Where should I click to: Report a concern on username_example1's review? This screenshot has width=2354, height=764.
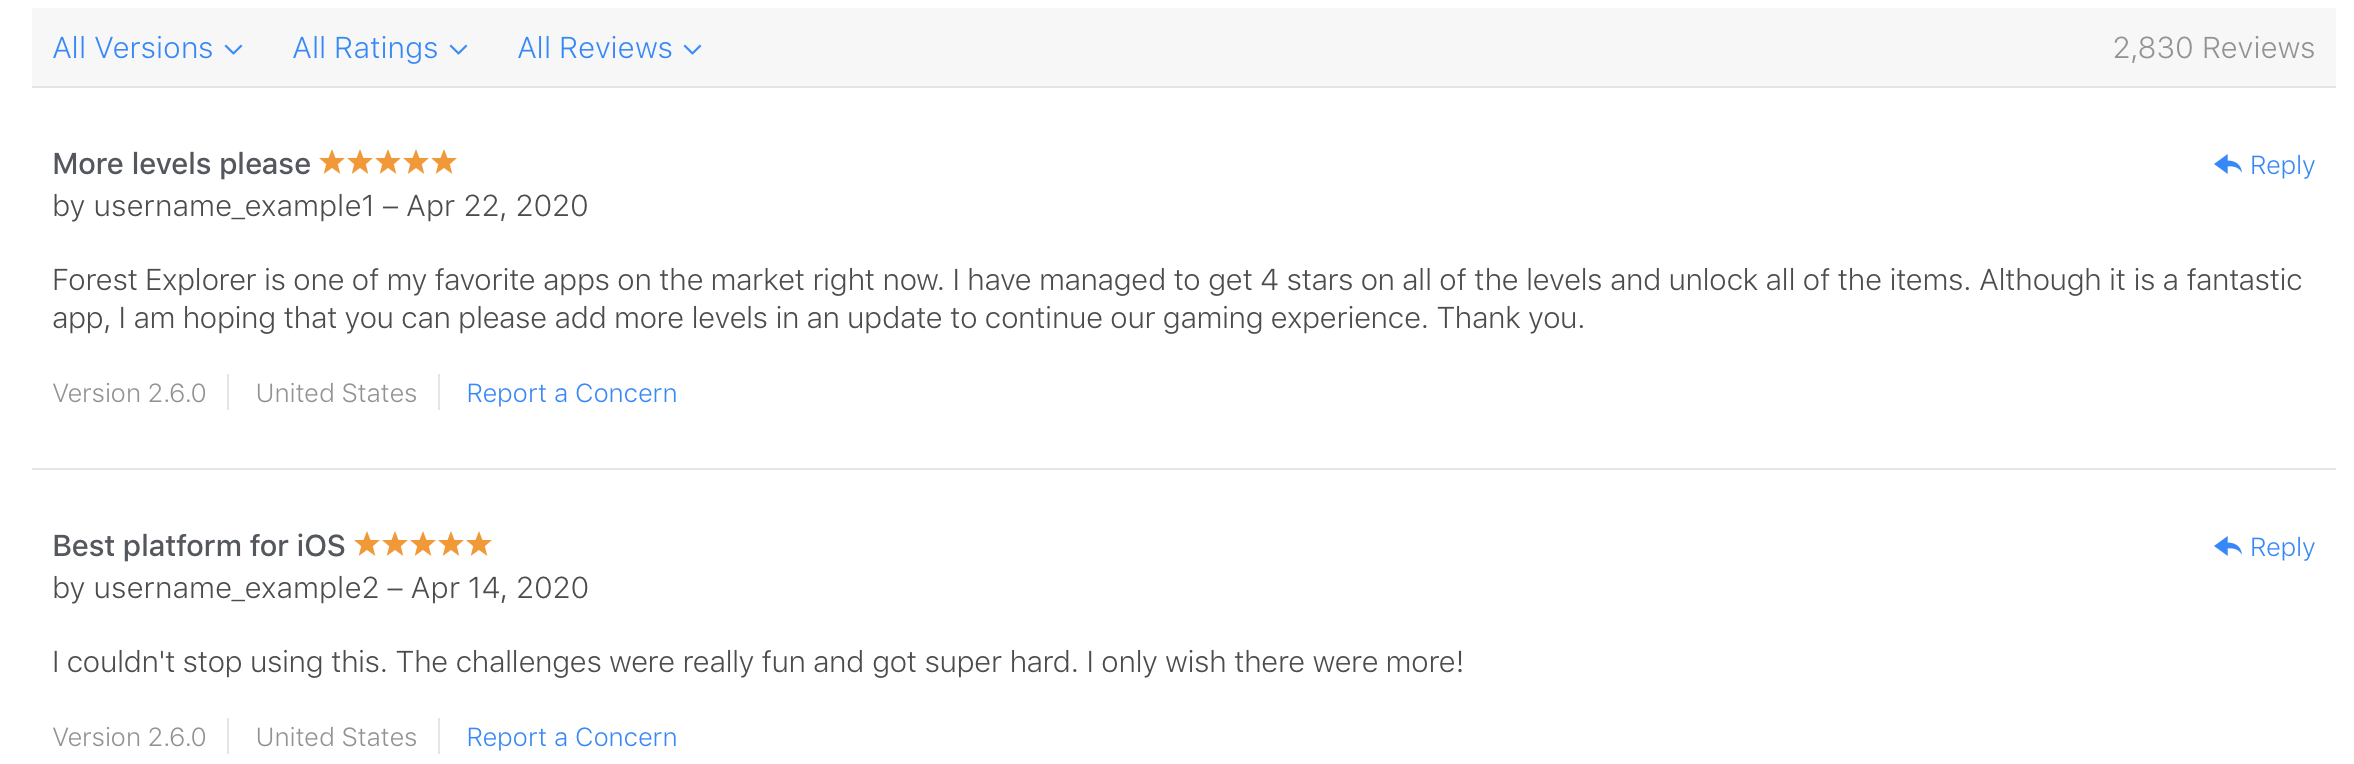571,393
